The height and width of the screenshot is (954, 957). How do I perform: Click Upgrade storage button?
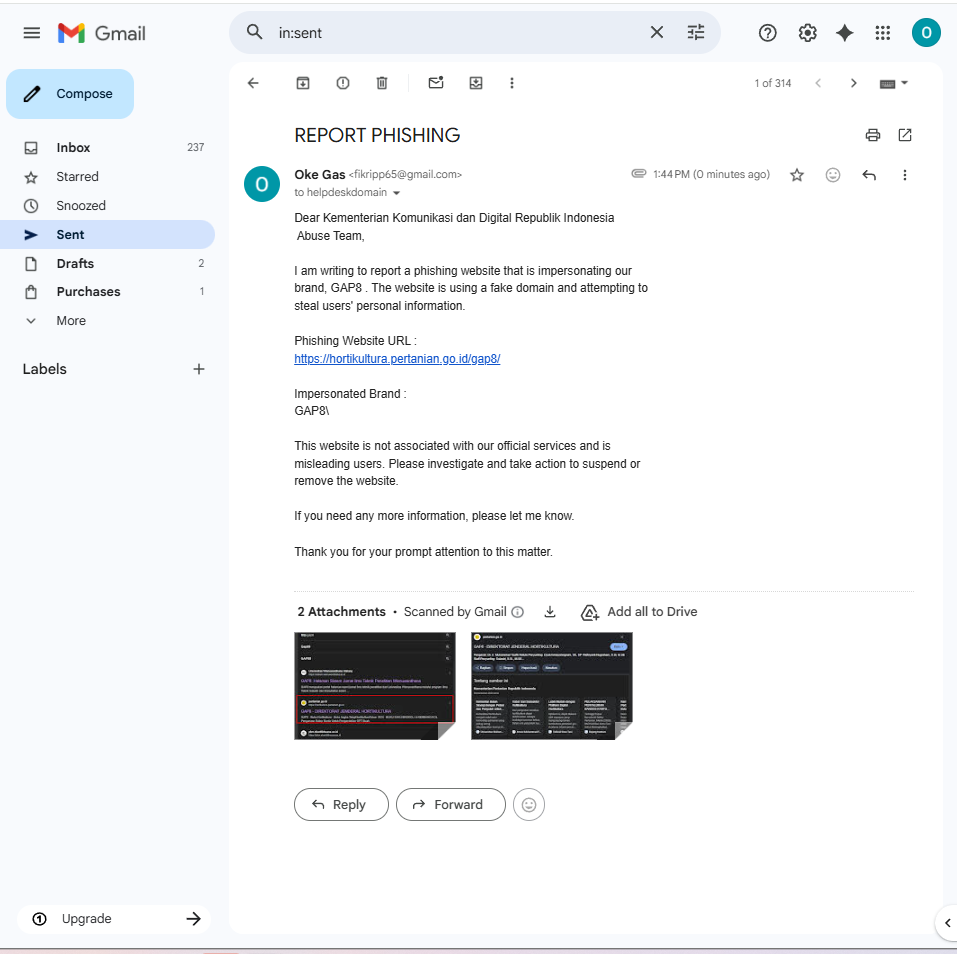click(114, 919)
